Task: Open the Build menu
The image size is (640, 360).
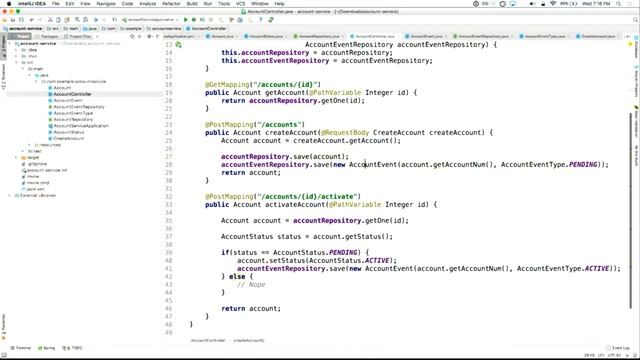Action: tap(192, 4)
